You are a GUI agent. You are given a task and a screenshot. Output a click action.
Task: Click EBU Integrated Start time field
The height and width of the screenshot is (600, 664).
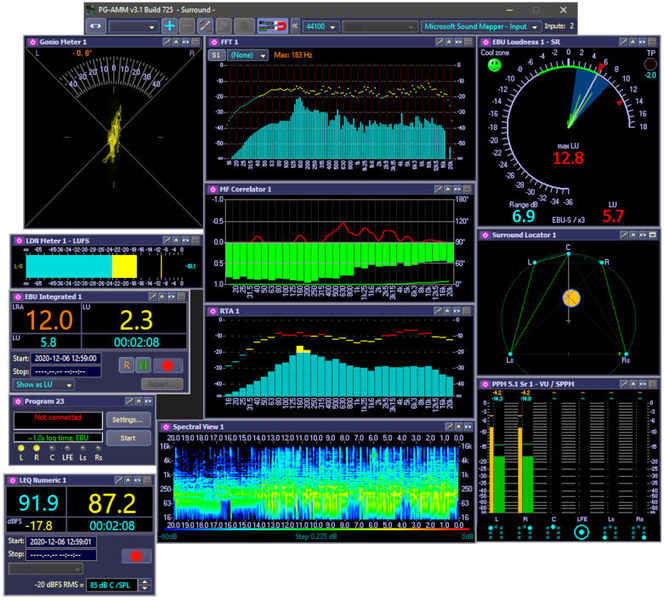tap(66, 358)
